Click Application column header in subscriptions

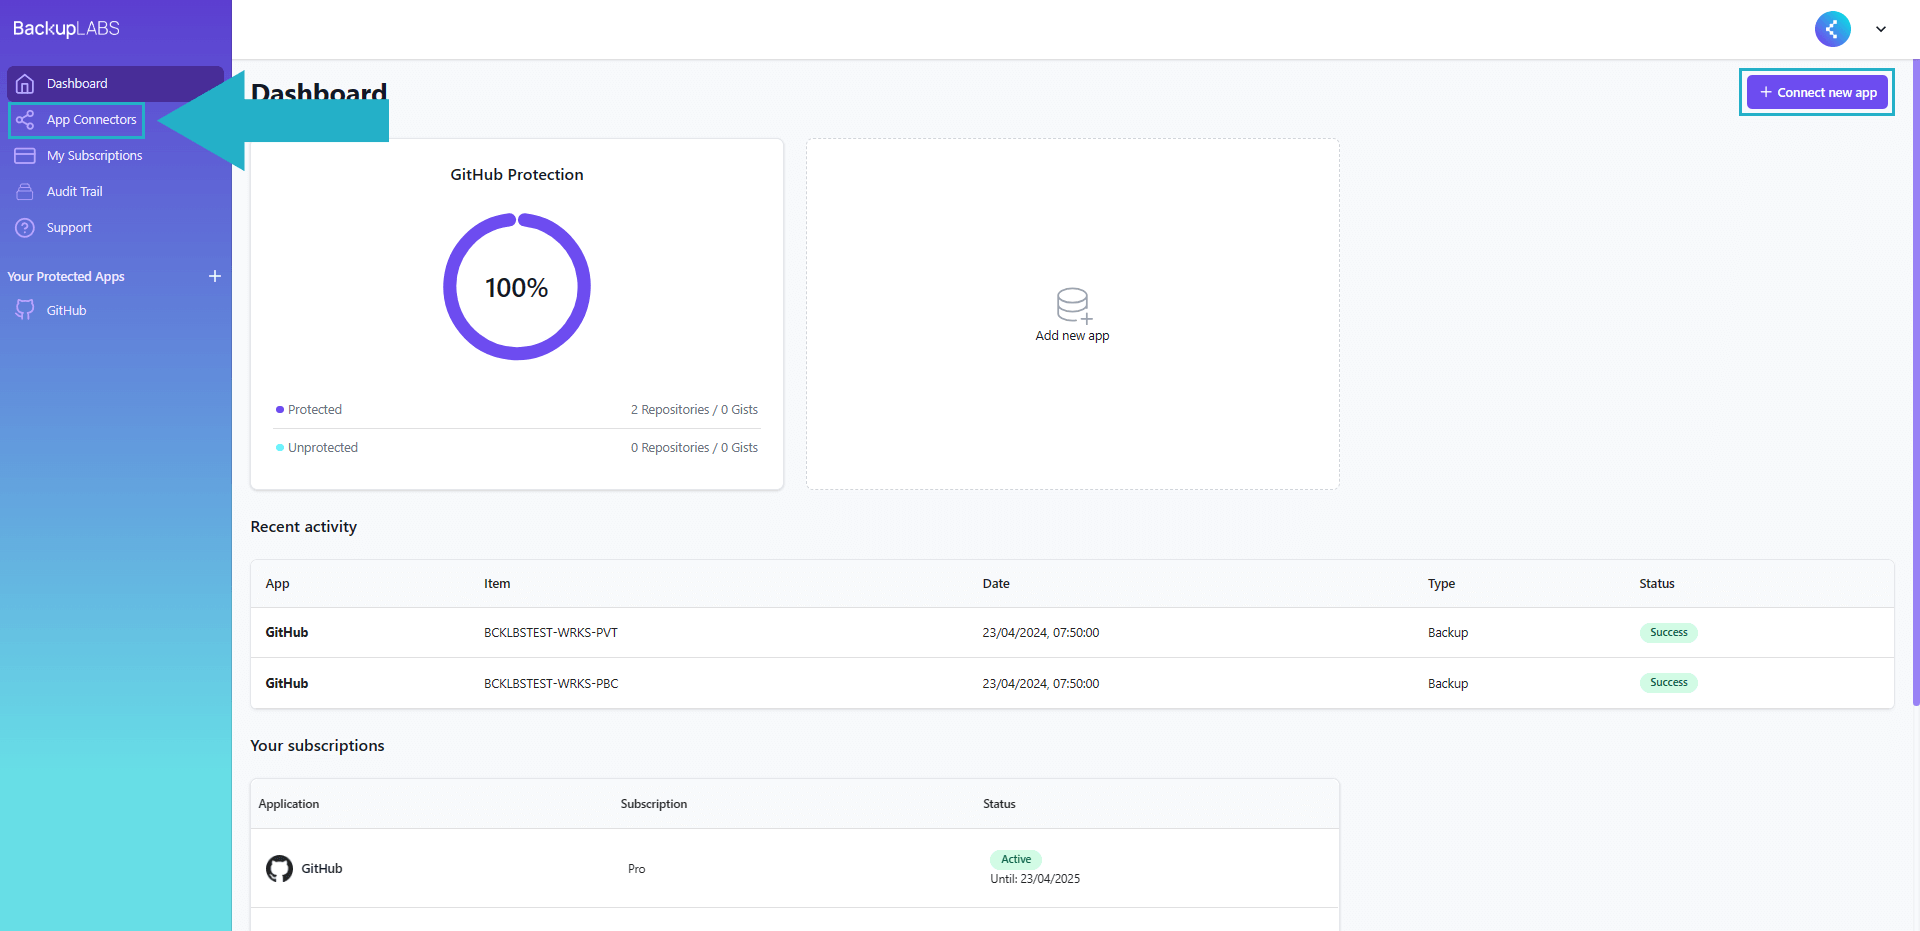[289, 804]
